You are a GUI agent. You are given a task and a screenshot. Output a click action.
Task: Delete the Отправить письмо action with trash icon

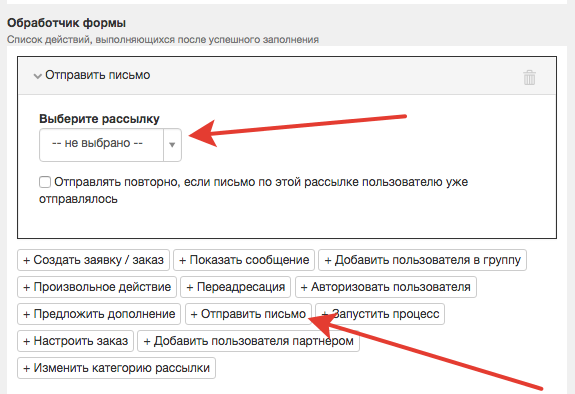tap(529, 77)
